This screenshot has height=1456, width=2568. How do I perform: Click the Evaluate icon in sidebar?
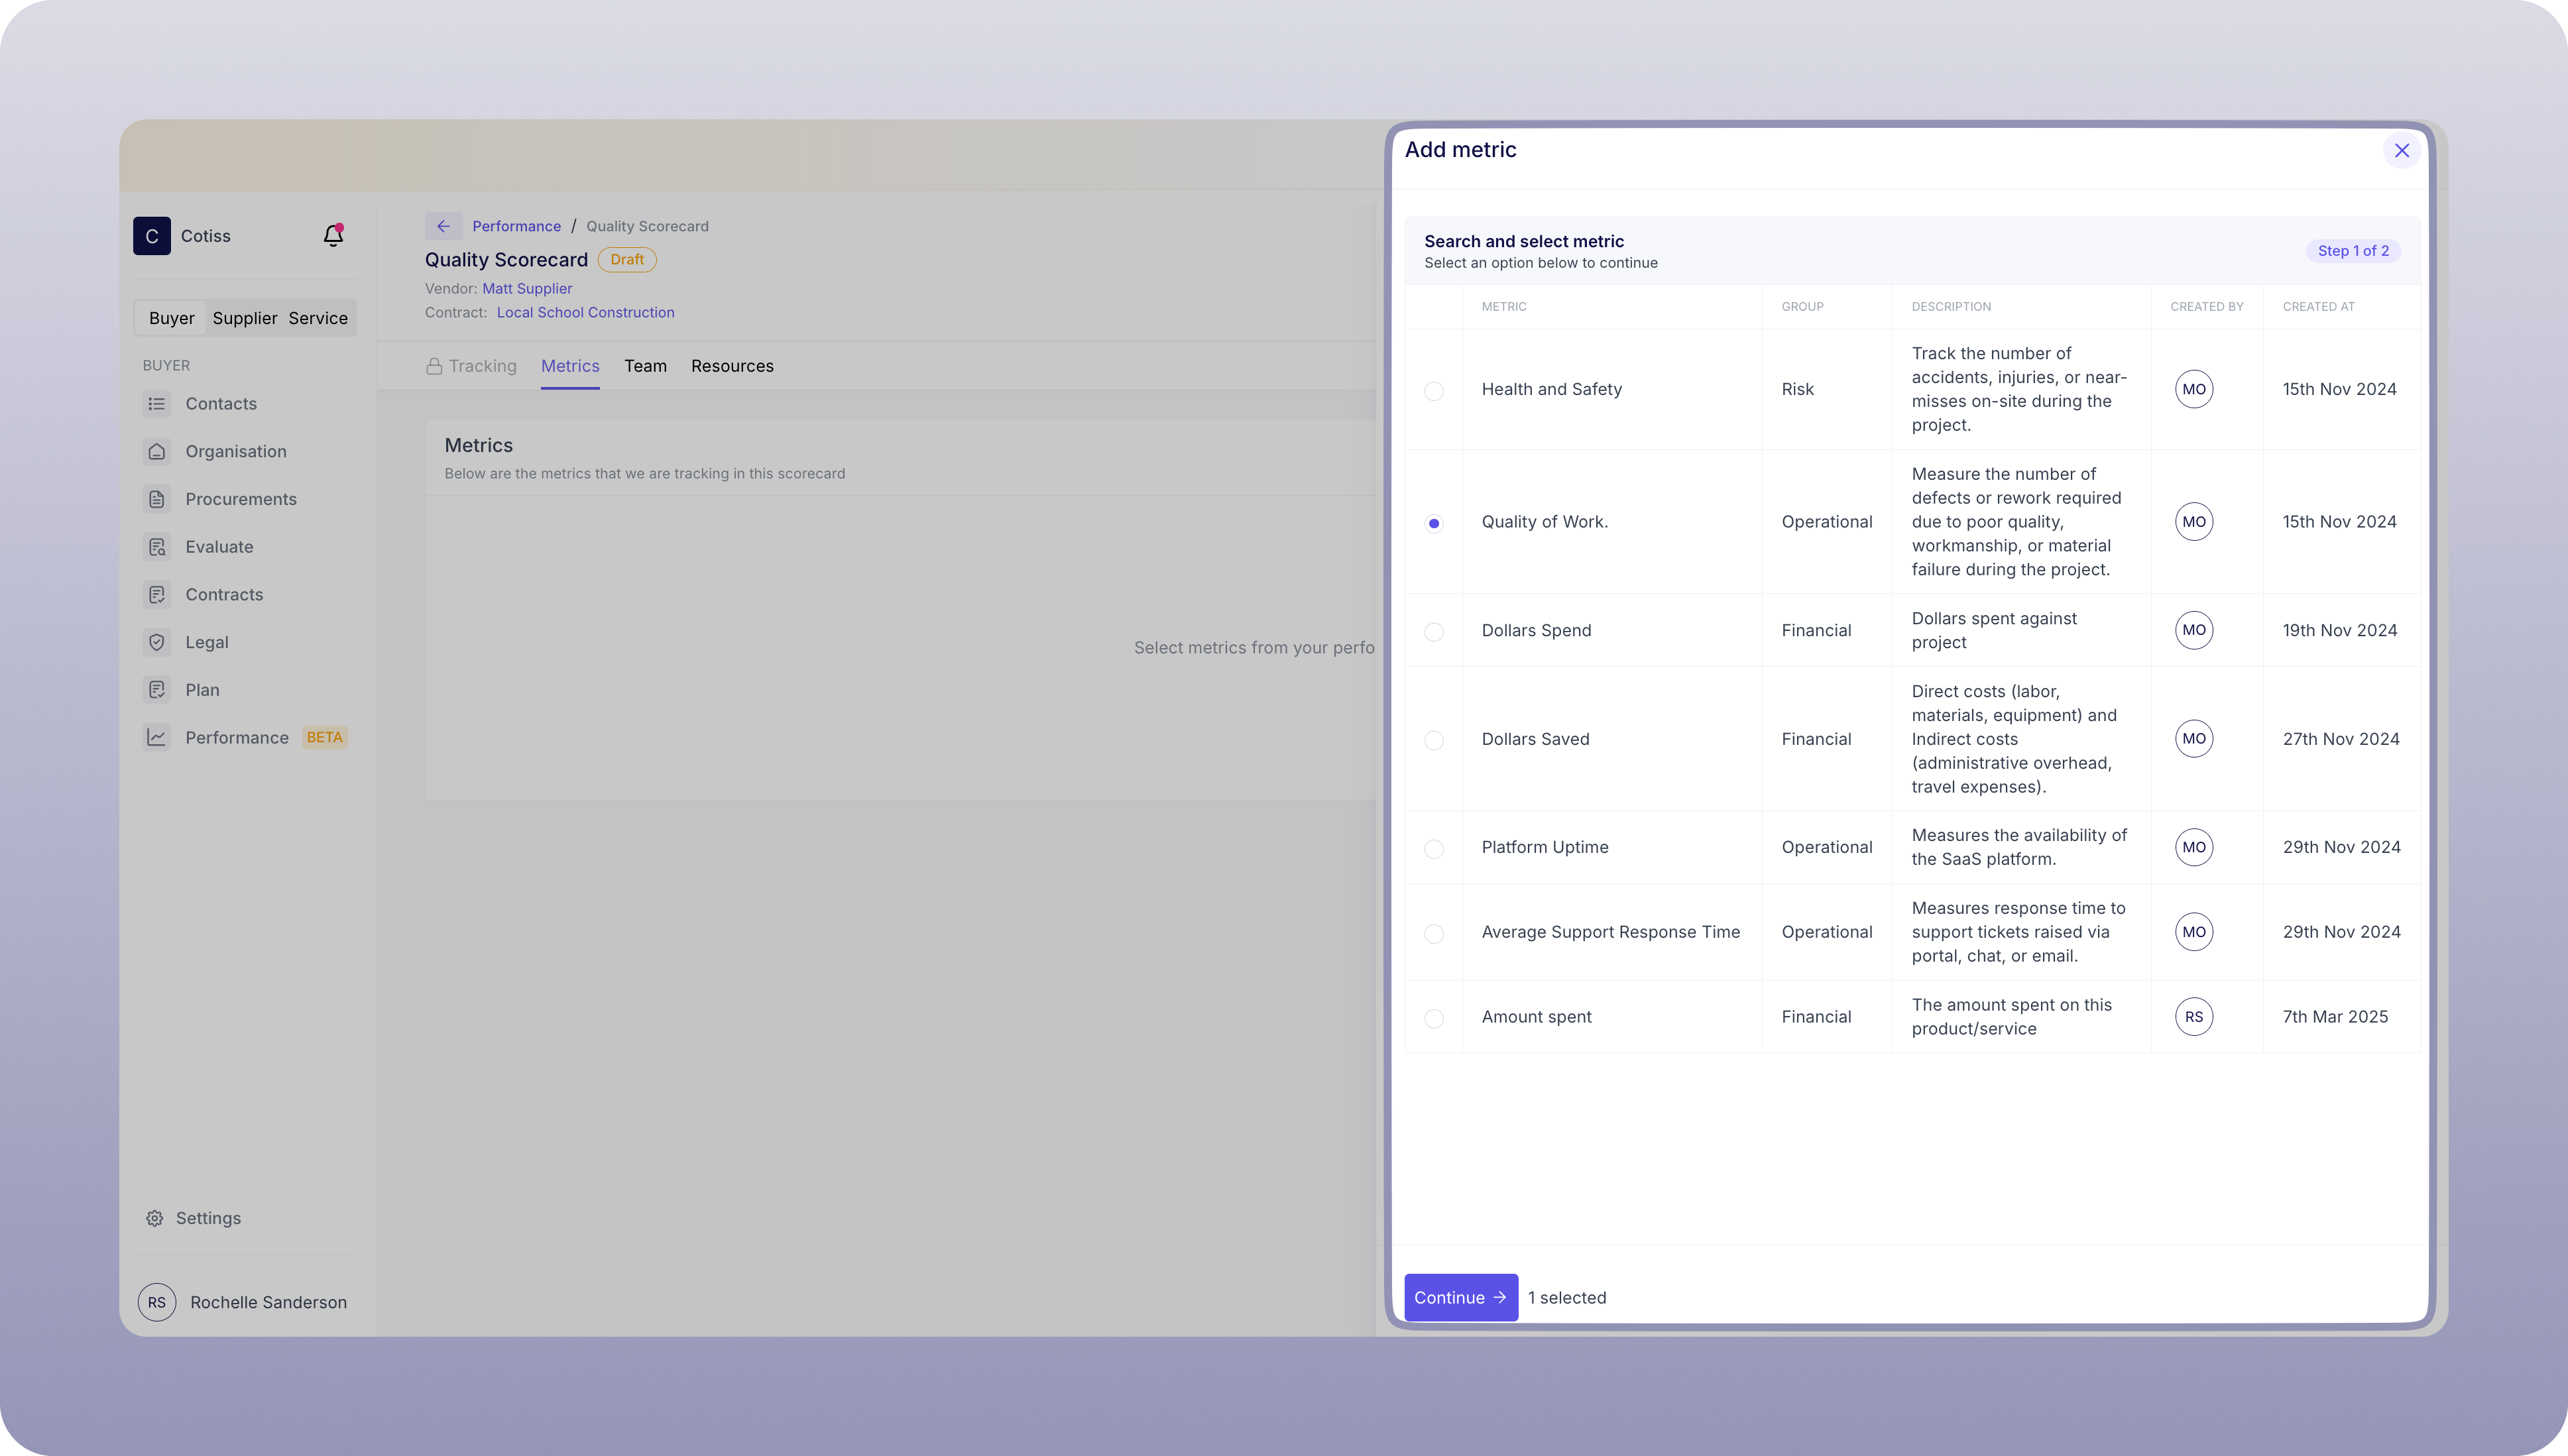tap(157, 547)
